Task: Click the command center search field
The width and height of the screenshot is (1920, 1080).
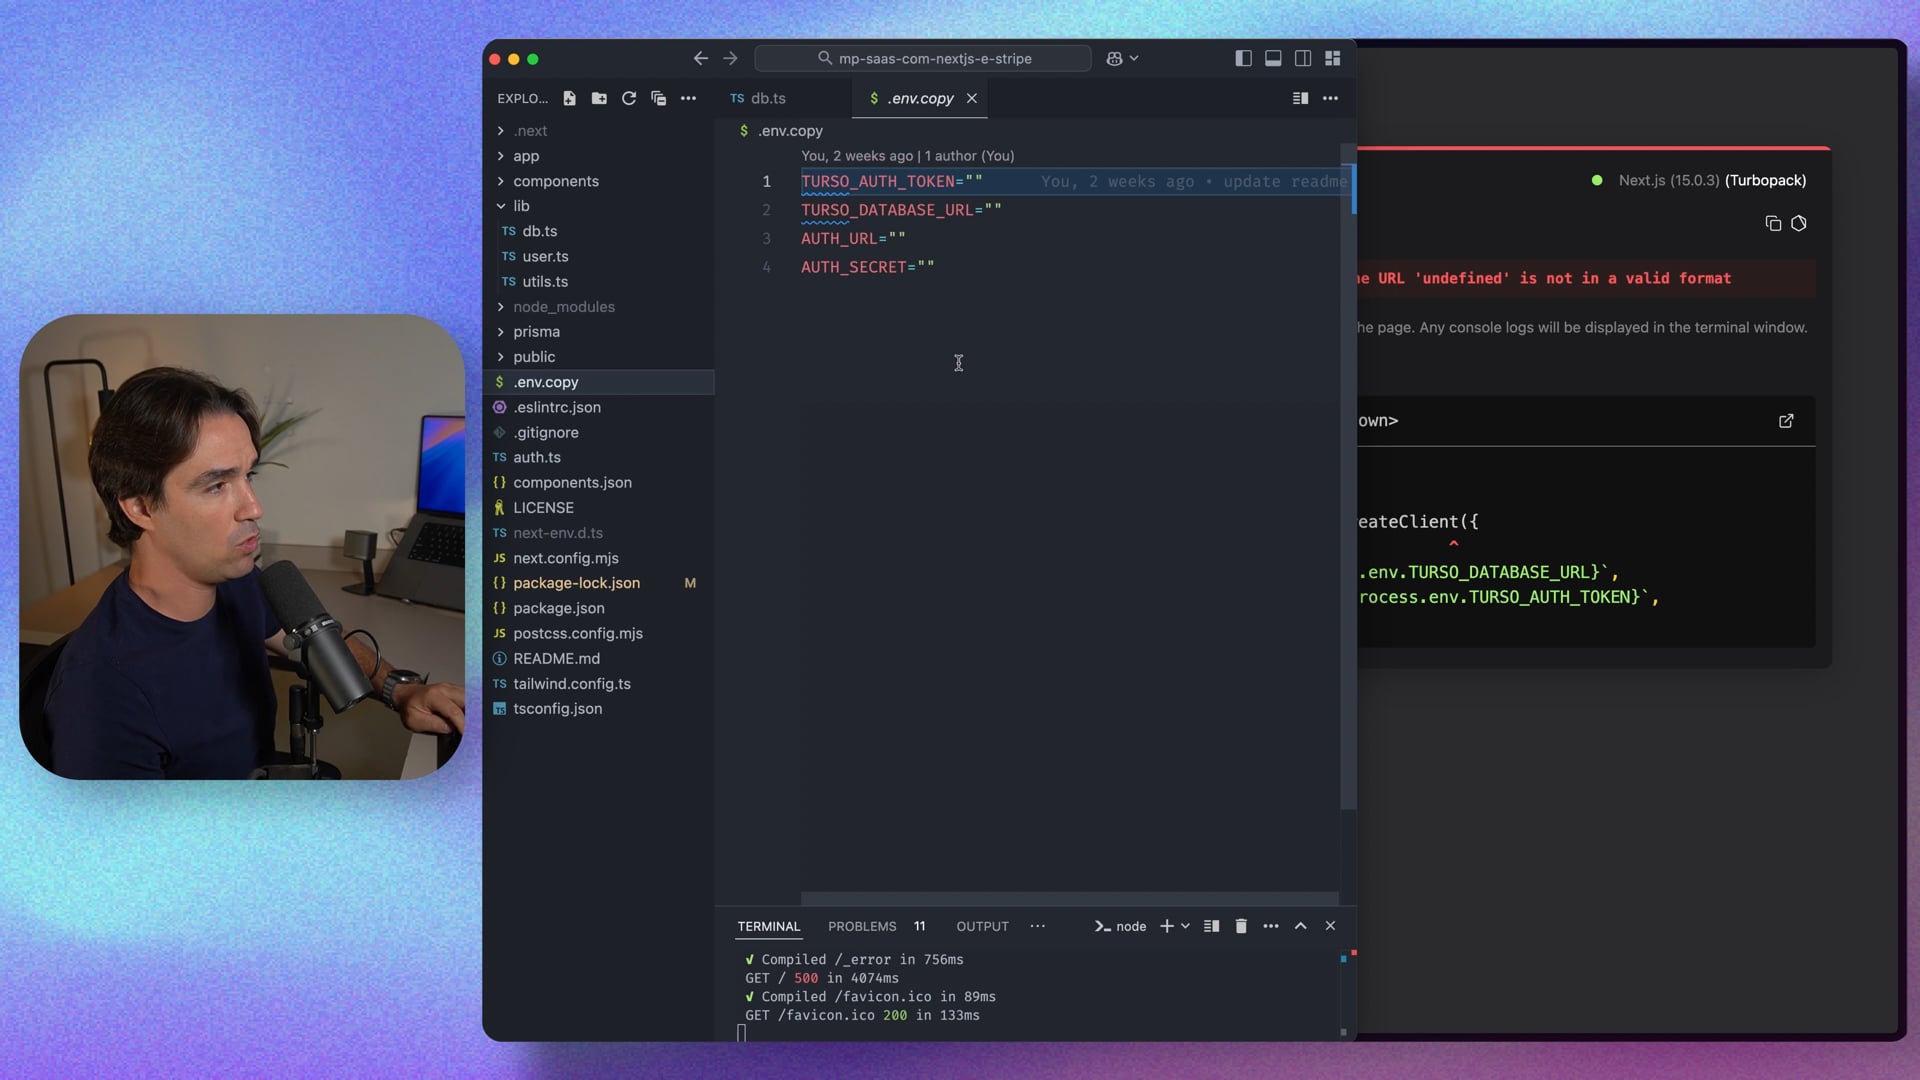Action: (x=923, y=58)
